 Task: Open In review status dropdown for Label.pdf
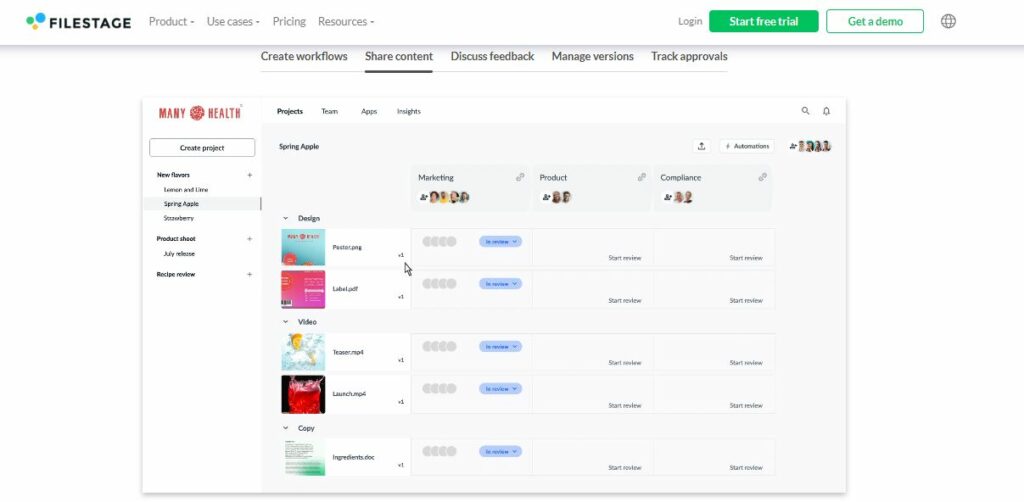[500, 284]
